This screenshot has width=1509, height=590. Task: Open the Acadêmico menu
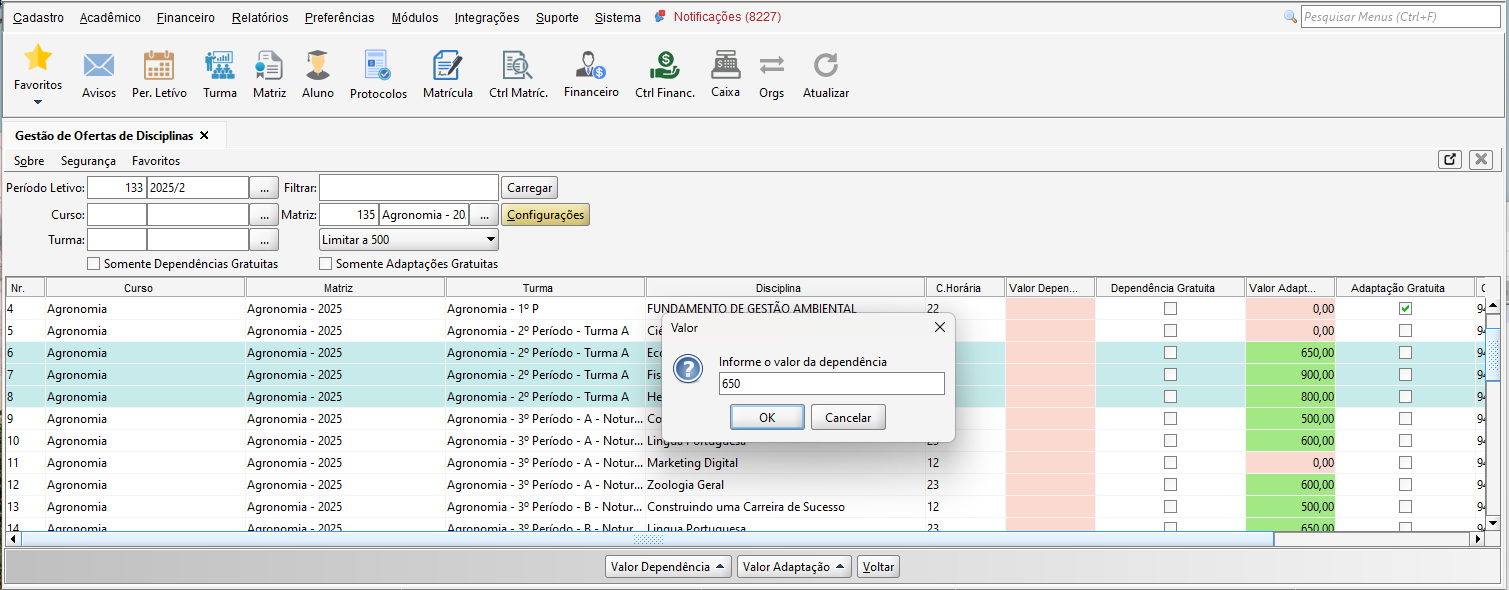tap(110, 17)
